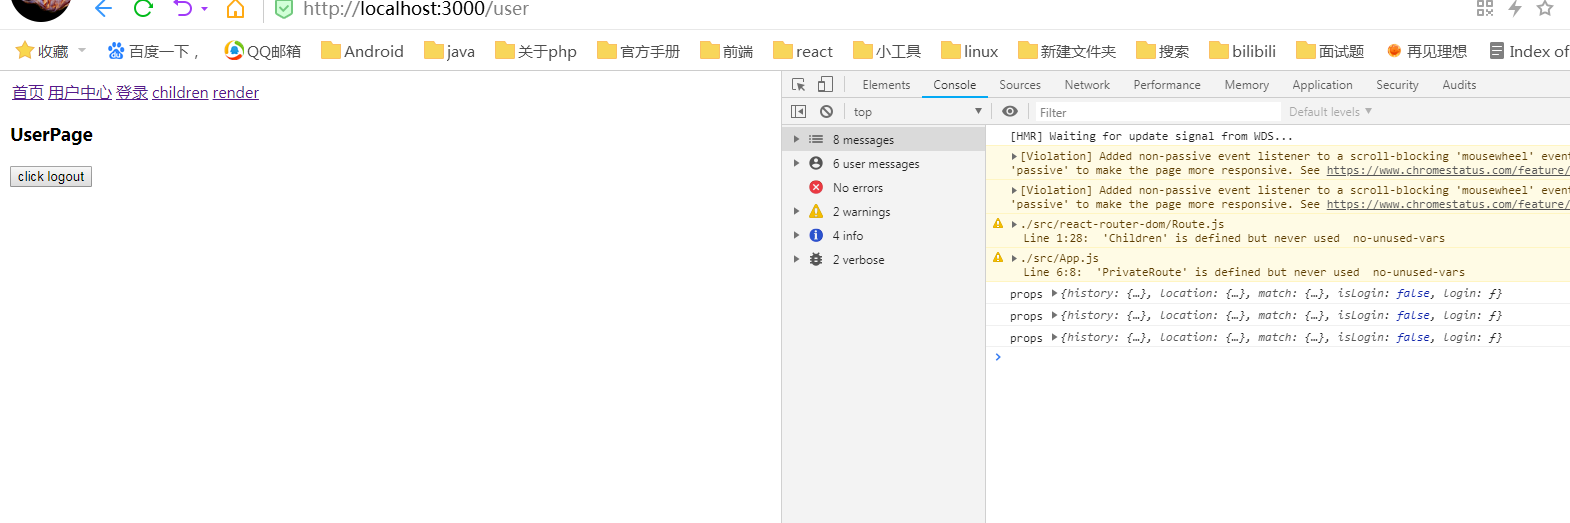1570x523 pixels.
Task: Expand the first props object log
Action: click(x=1054, y=294)
